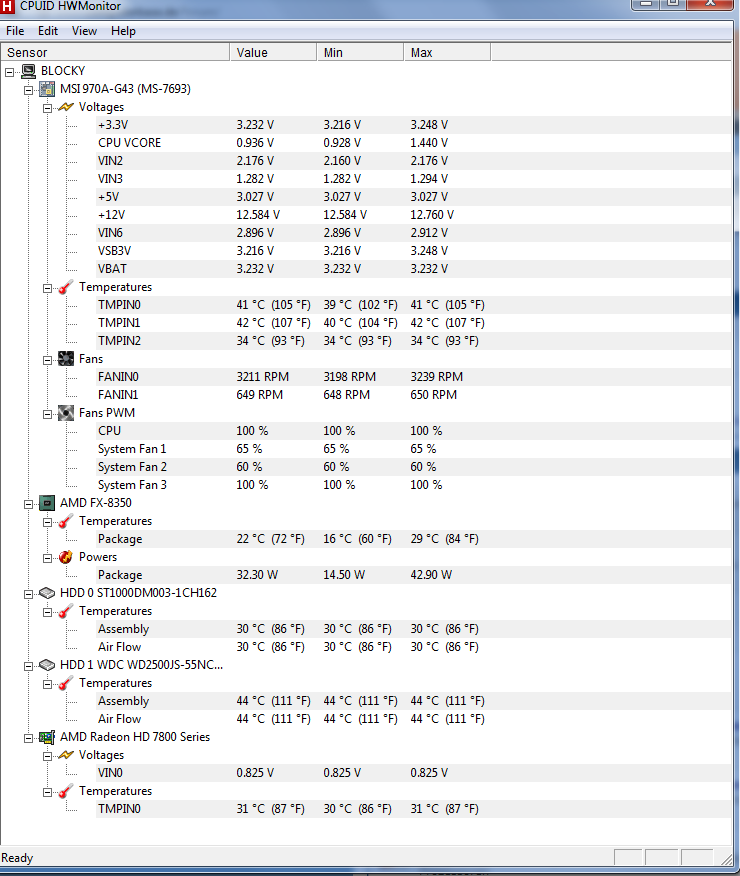
Task: Click the 1.440 V CPU VCORE max value
Action: [x=429, y=143]
